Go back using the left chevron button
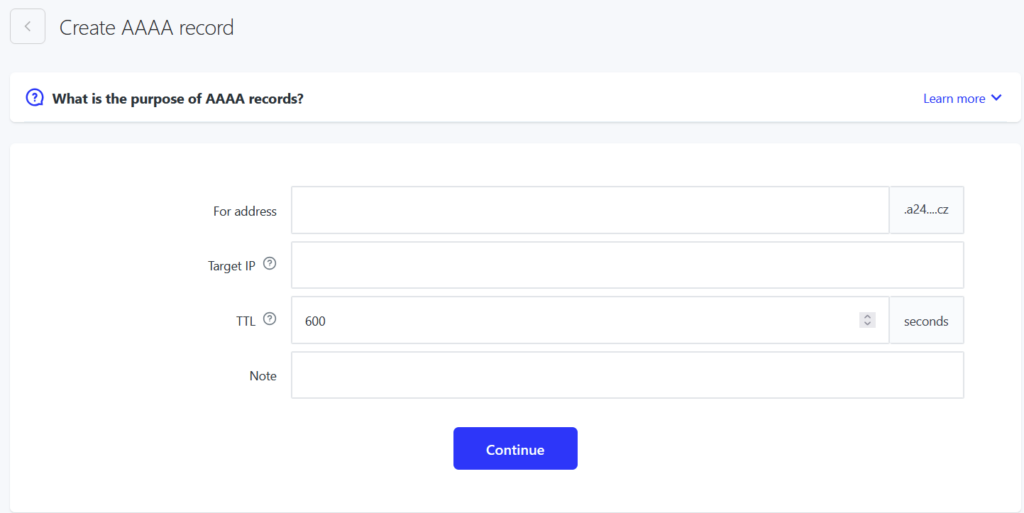The image size is (1024, 513). coord(27,27)
